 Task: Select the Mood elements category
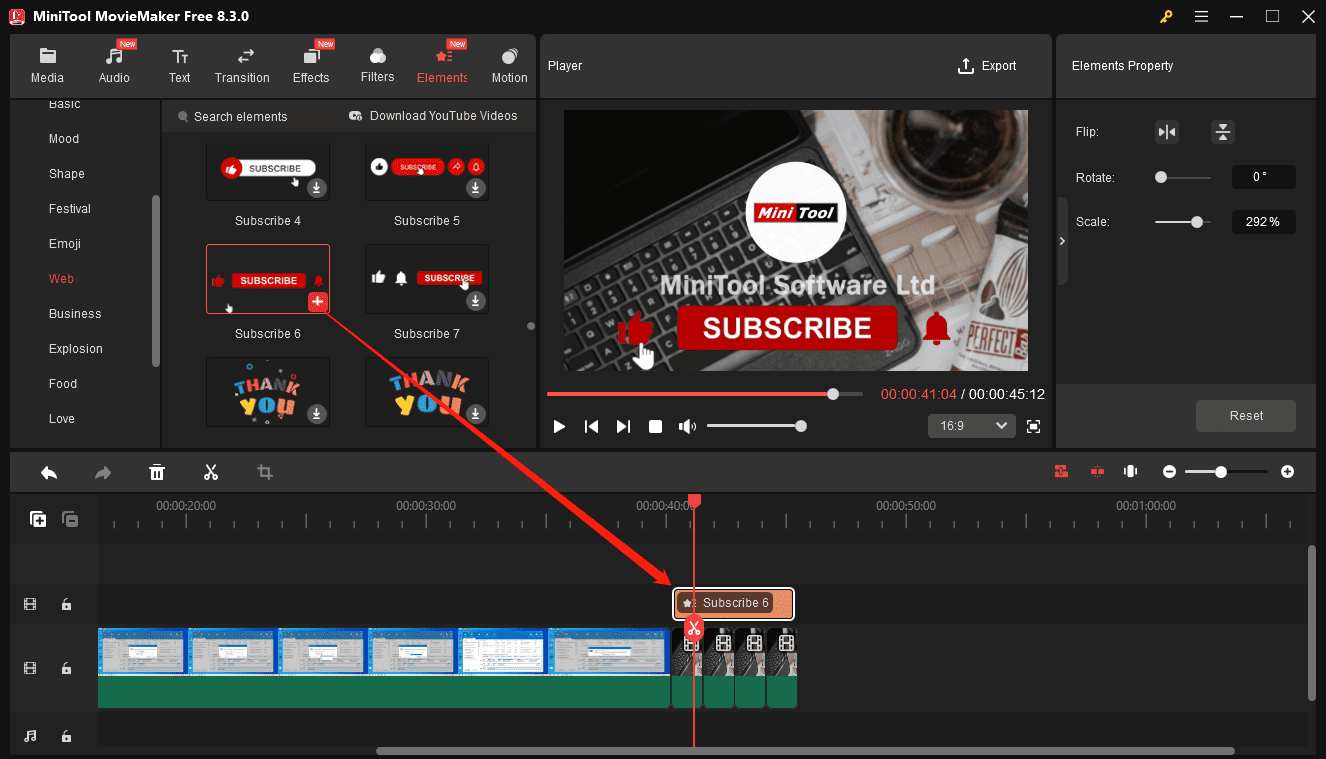click(64, 139)
